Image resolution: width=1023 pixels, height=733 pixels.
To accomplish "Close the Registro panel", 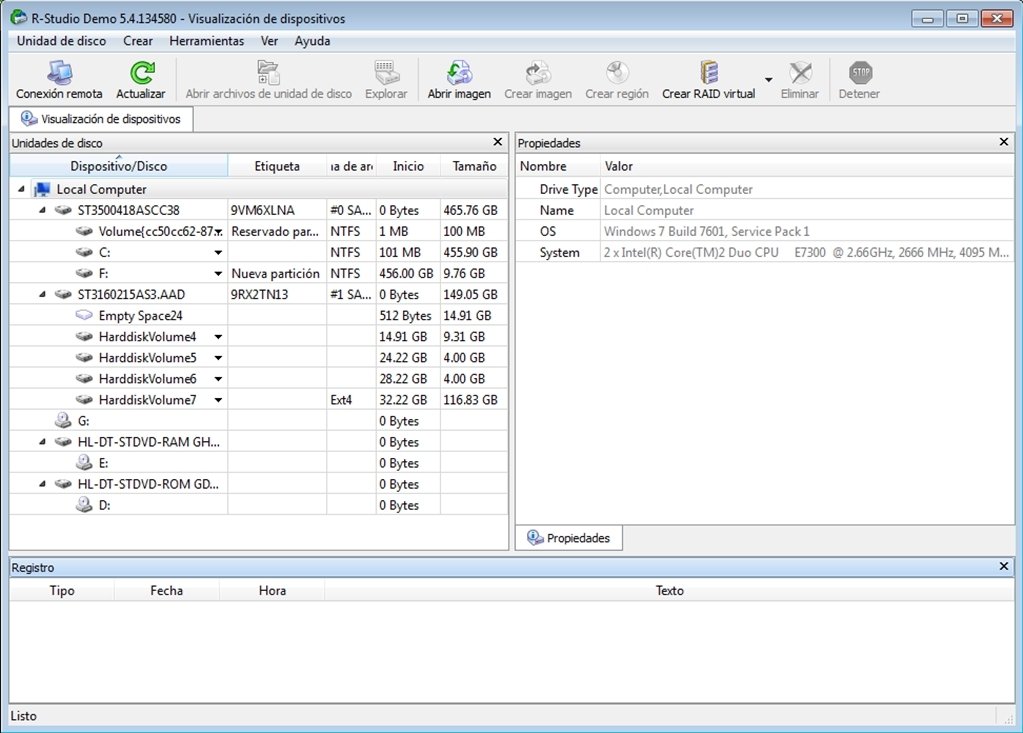I will [x=1004, y=566].
